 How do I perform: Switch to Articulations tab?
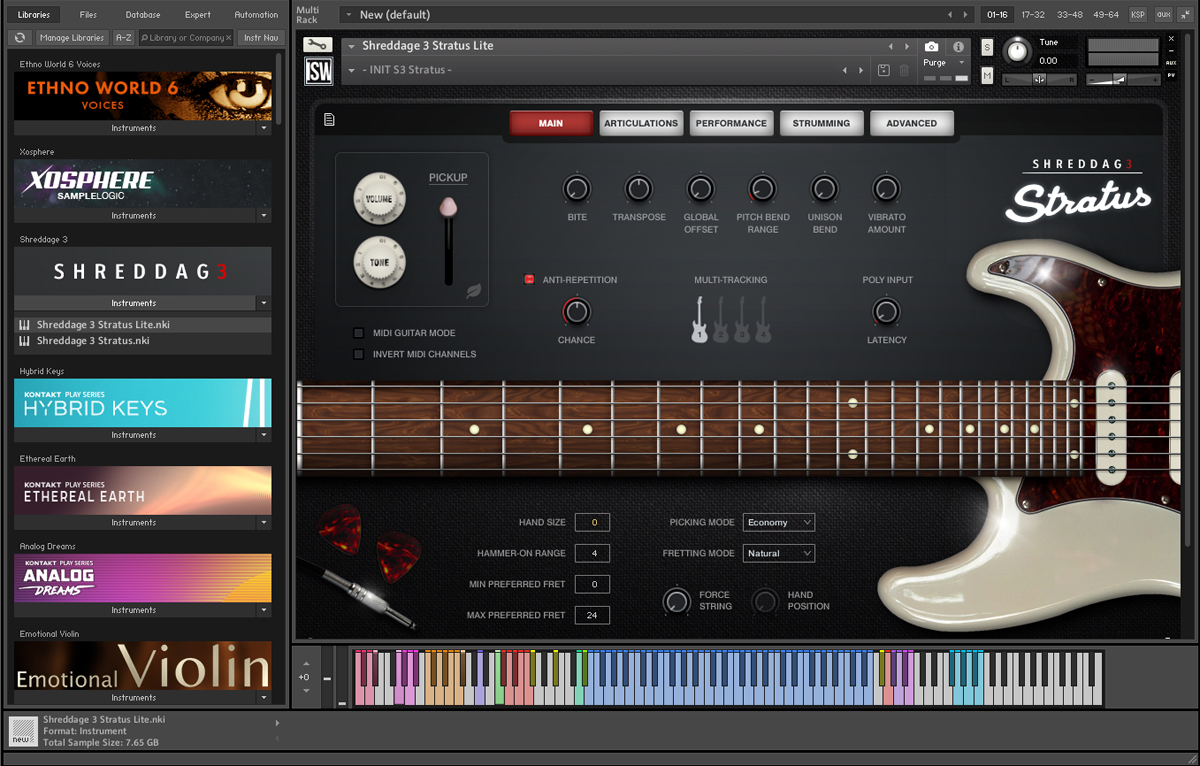pos(641,123)
